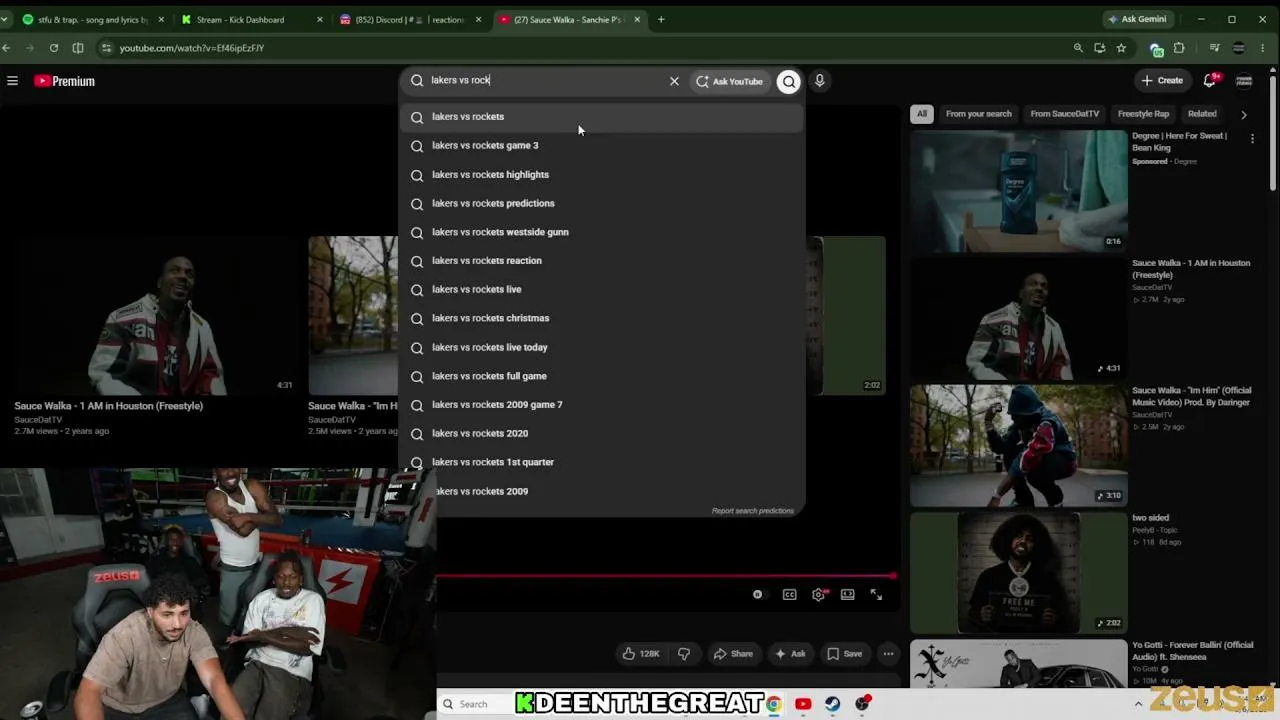Pick suggestion 'lakers vs rockets 2020'

(x=602, y=433)
